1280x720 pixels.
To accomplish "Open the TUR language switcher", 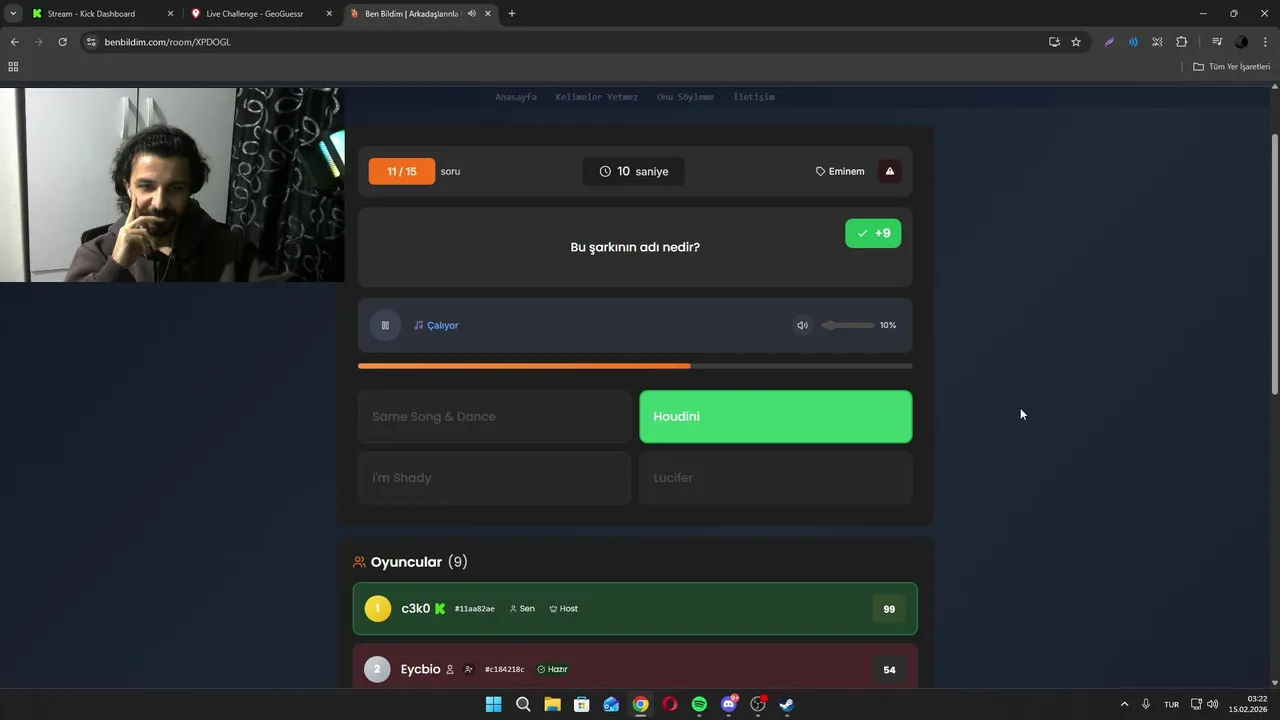I will 1171,704.
